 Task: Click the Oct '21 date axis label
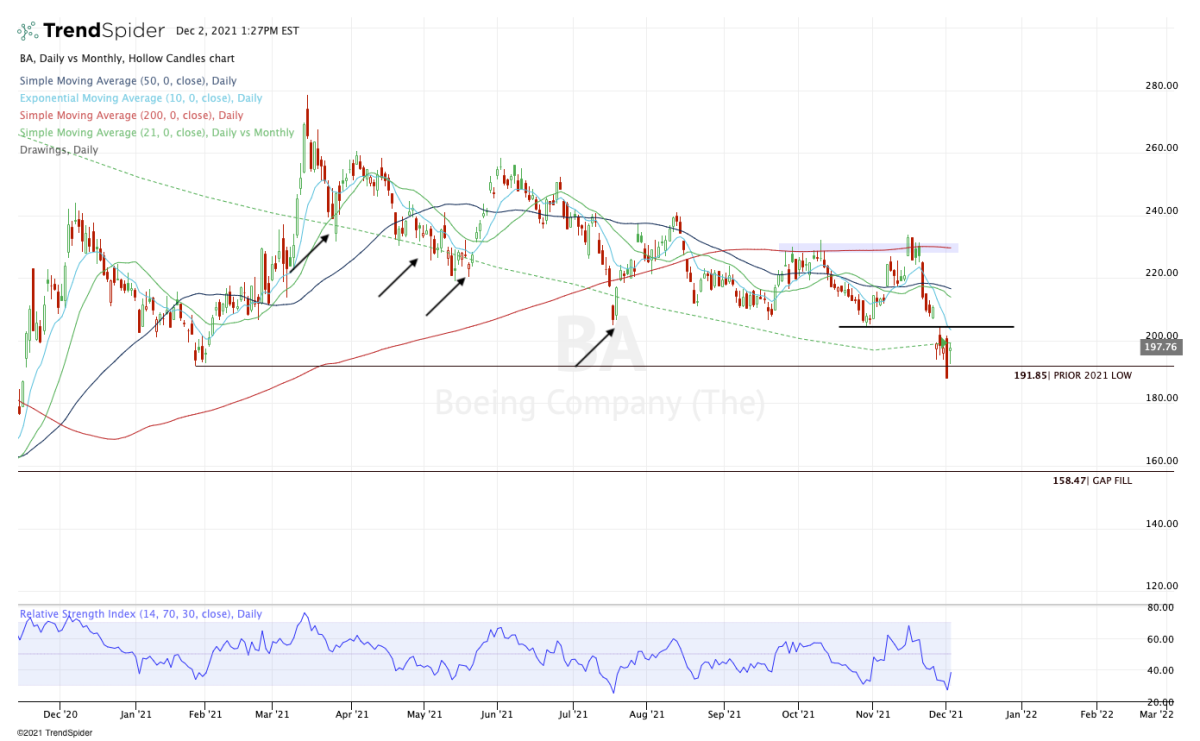pyautogui.click(x=799, y=715)
